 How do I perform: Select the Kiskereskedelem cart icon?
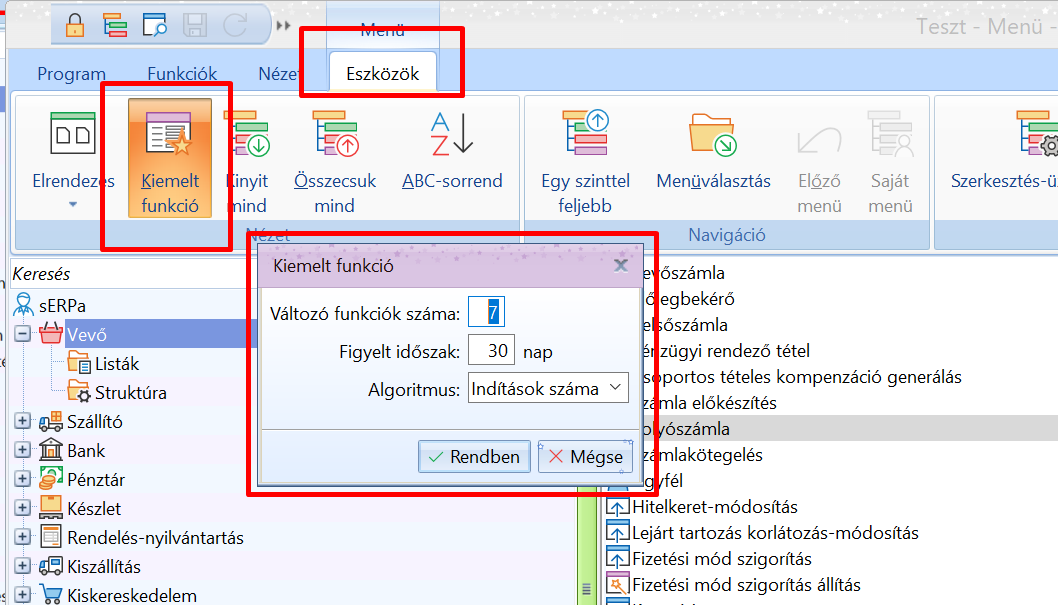point(51,595)
